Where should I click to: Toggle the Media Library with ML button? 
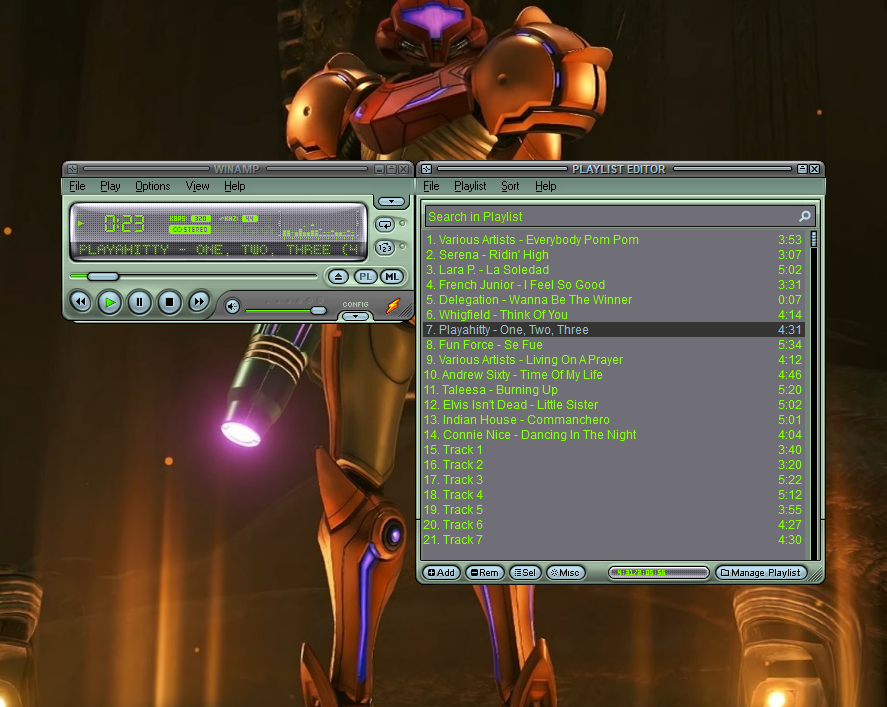[392, 277]
